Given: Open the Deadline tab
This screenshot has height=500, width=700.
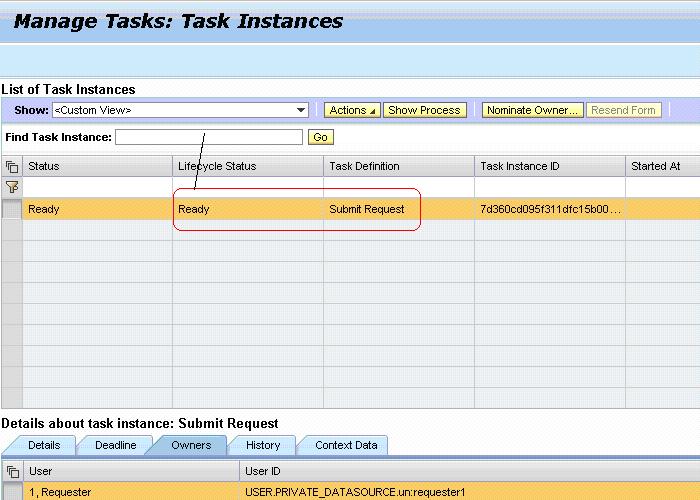Looking at the screenshot, I should pos(115,445).
